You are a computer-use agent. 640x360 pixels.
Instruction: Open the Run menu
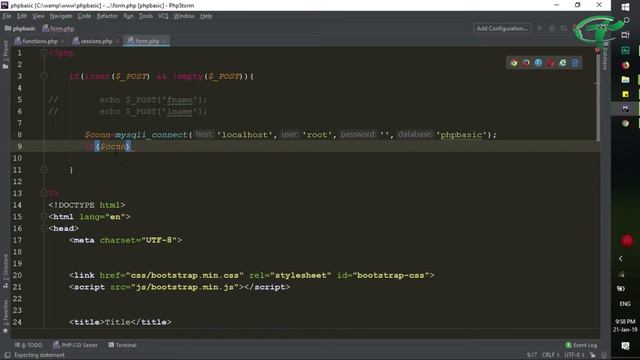pyautogui.click(x=128, y=16)
